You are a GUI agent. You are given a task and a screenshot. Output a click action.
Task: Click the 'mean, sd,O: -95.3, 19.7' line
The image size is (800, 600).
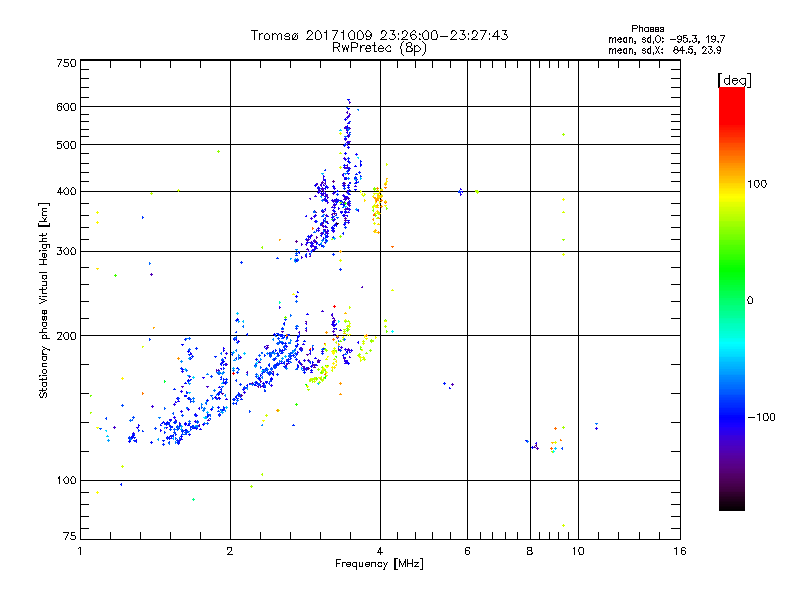click(x=666, y=39)
